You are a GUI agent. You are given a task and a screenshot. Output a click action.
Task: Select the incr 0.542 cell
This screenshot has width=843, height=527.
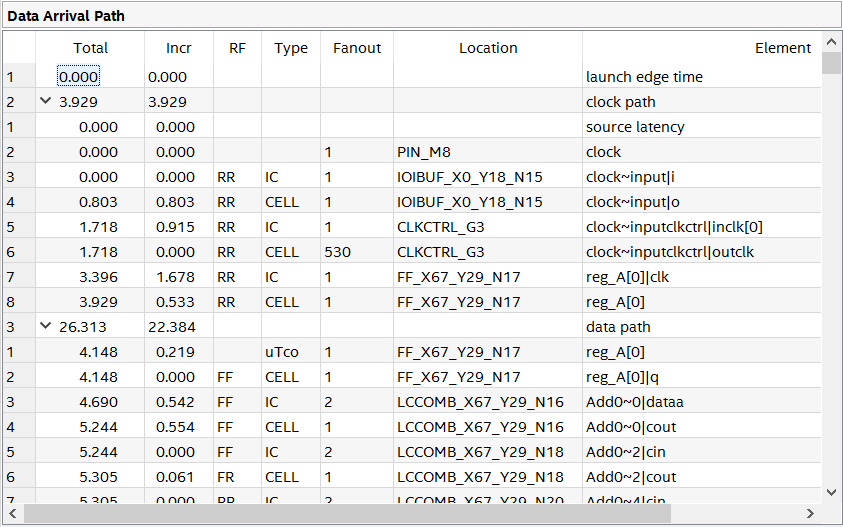[178, 402]
